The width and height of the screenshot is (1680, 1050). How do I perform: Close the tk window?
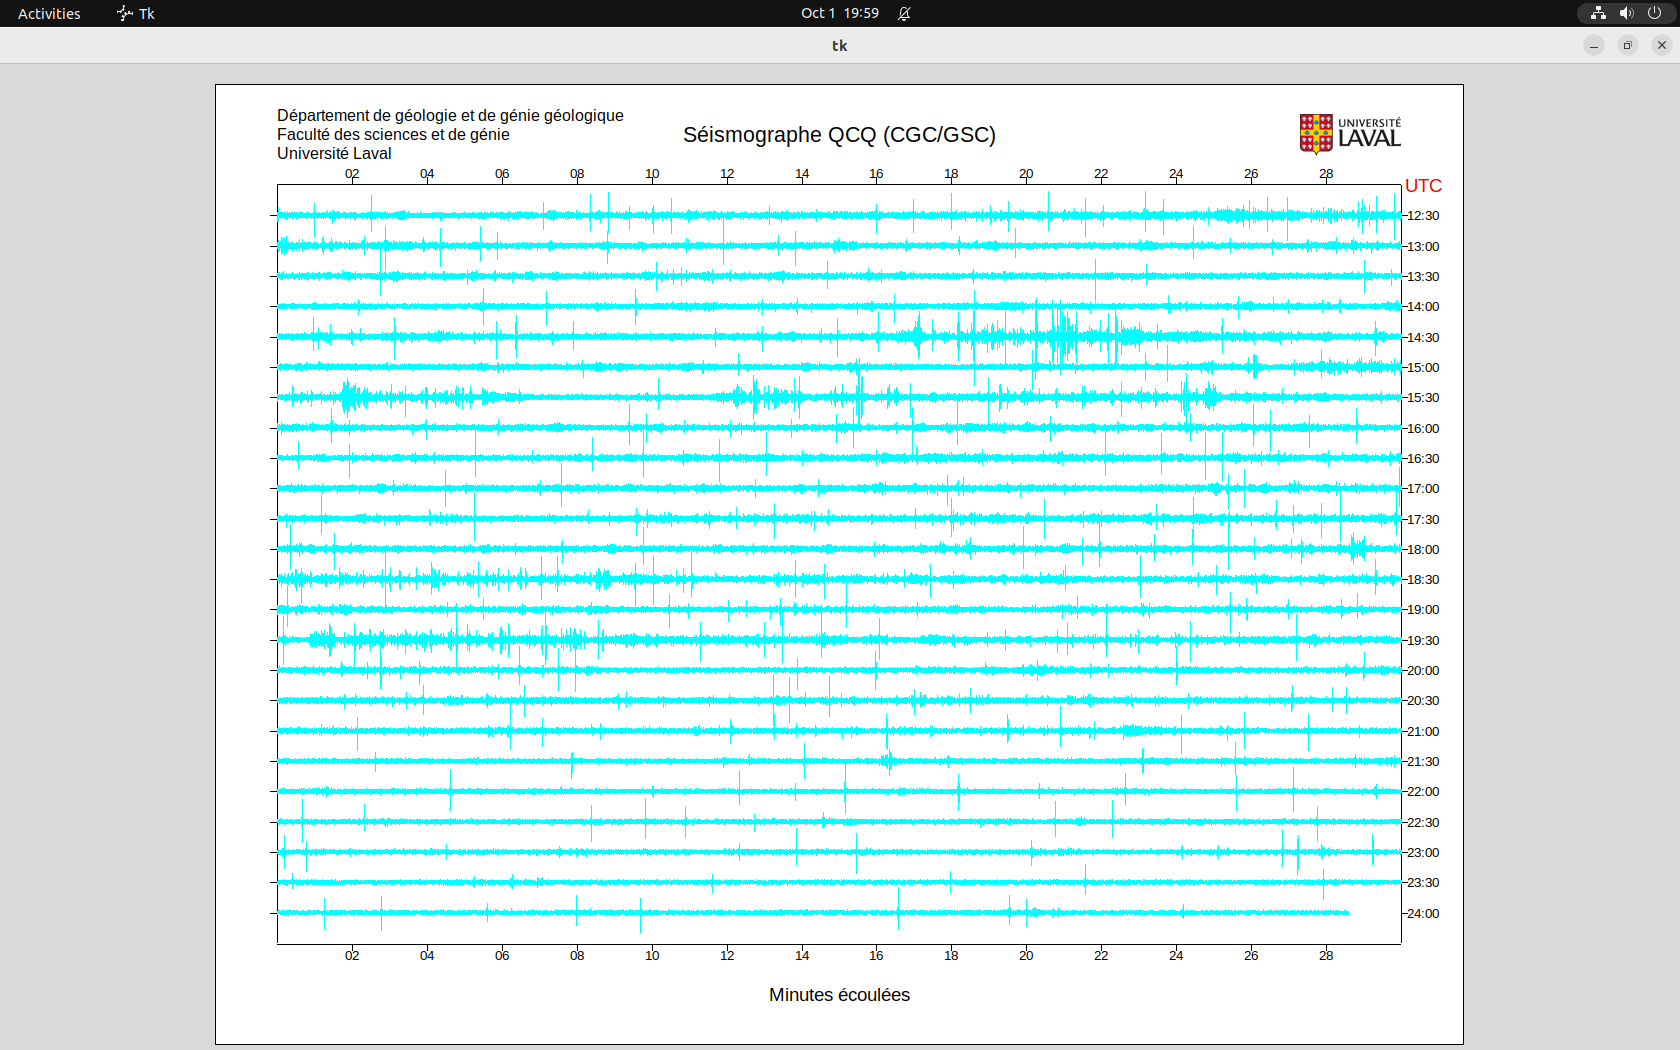coord(1662,45)
